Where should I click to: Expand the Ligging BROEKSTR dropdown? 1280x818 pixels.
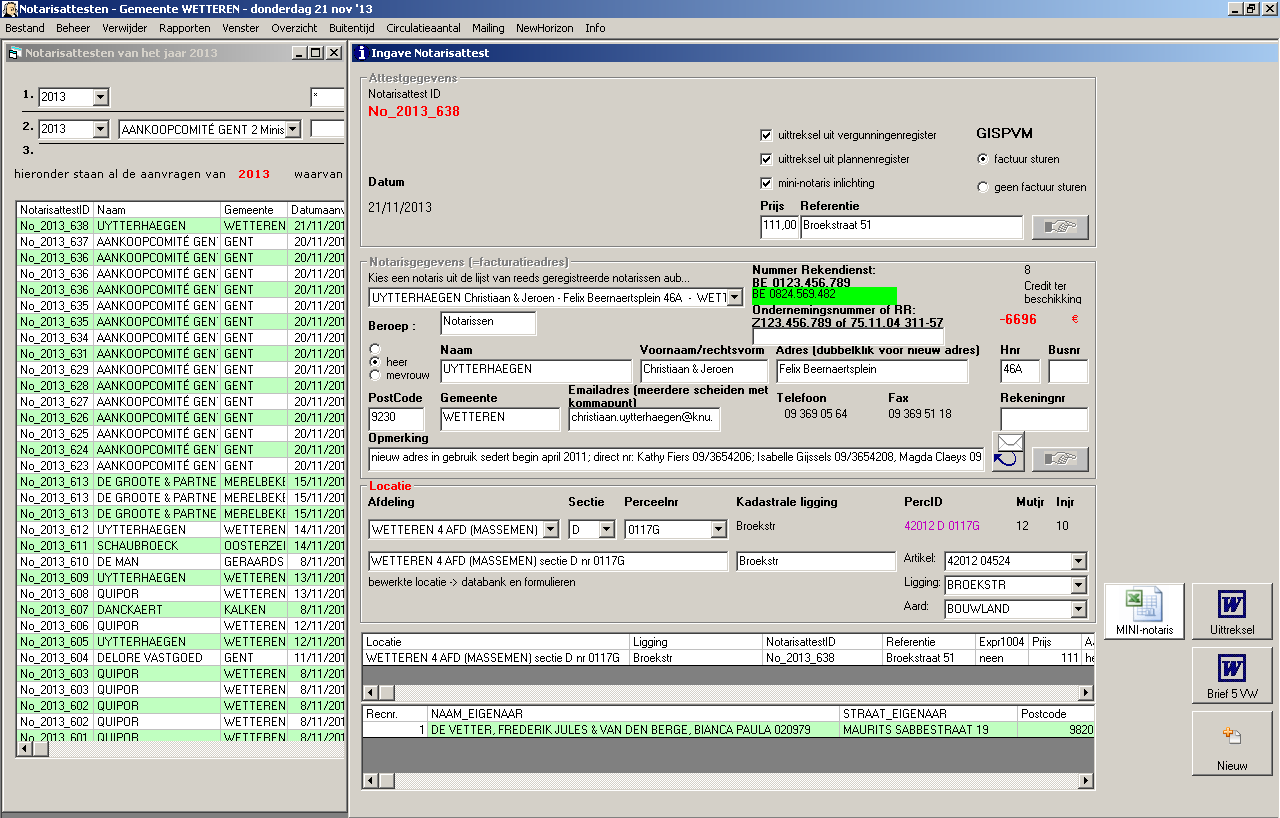[x=1078, y=585]
